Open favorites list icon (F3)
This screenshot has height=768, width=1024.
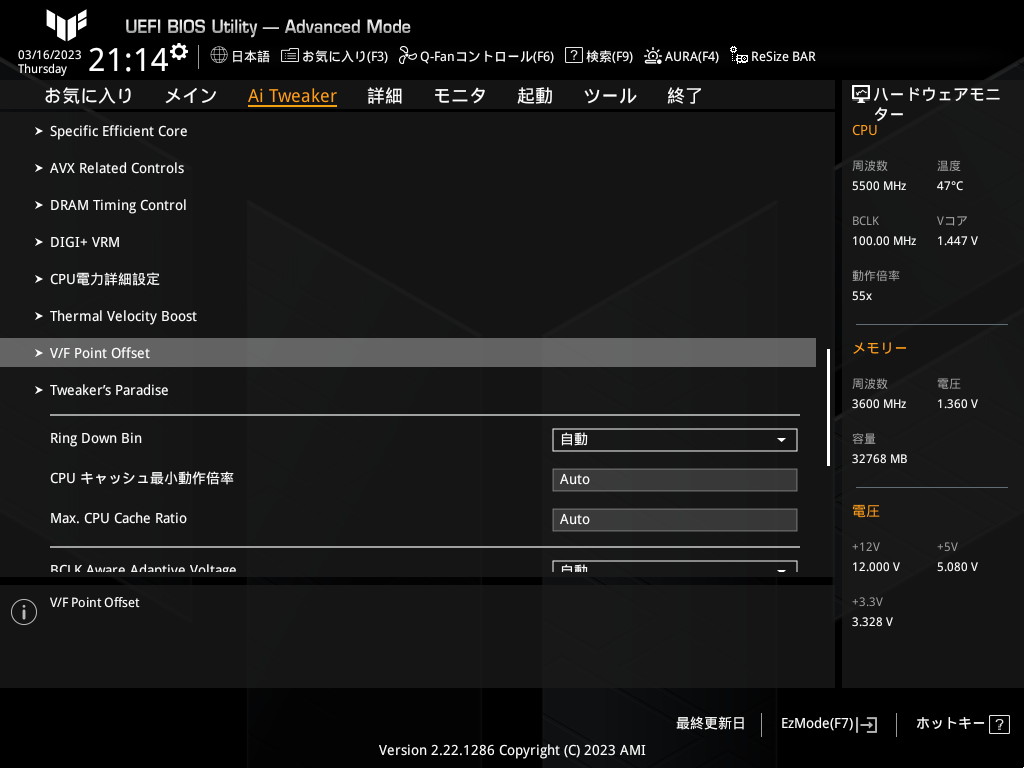(289, 56)
